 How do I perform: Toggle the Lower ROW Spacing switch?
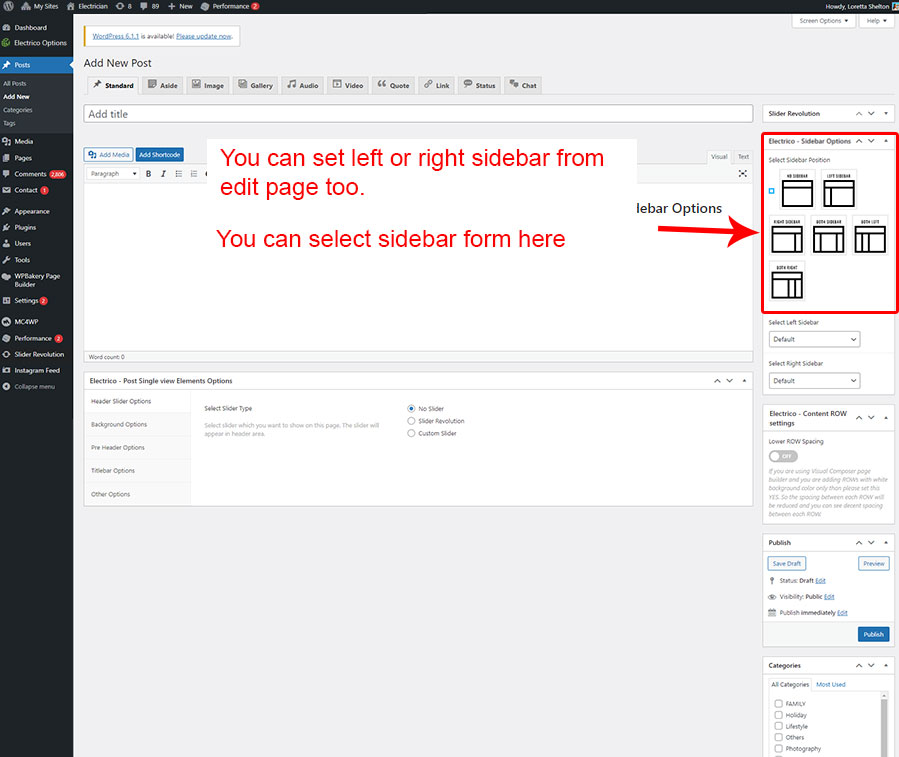click(783, 456)
